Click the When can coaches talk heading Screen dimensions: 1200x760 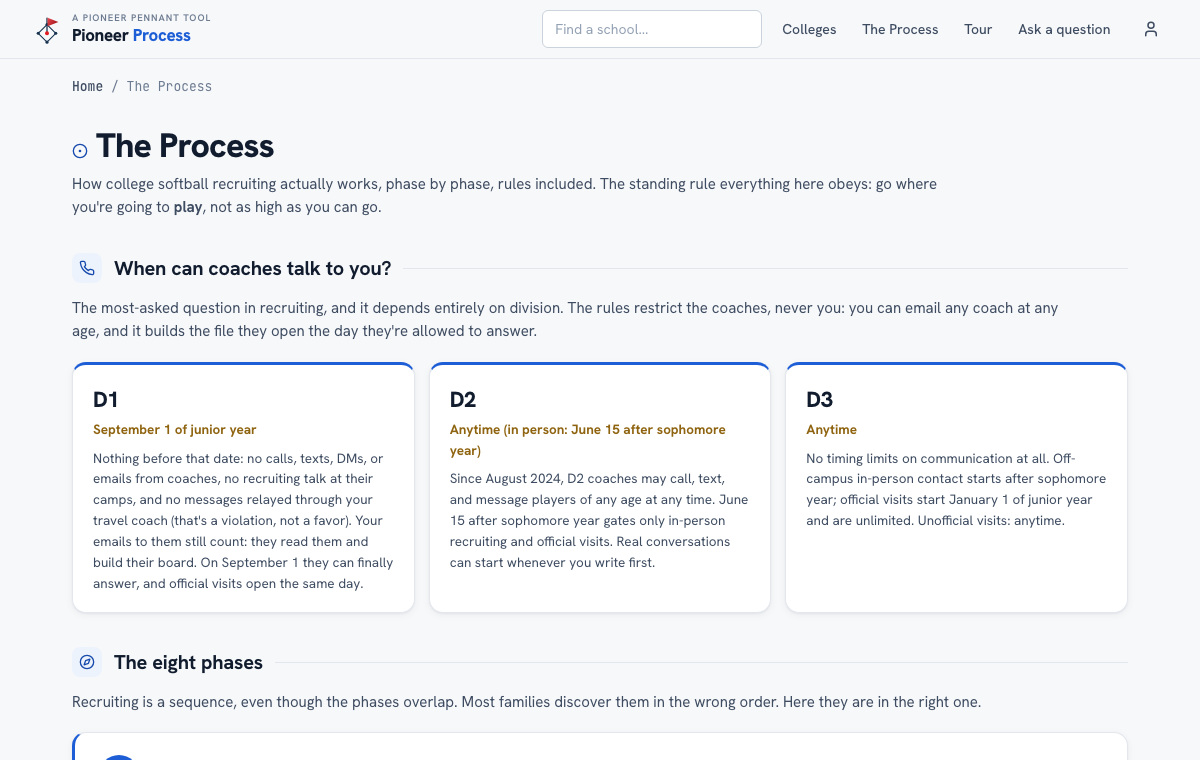253,268
